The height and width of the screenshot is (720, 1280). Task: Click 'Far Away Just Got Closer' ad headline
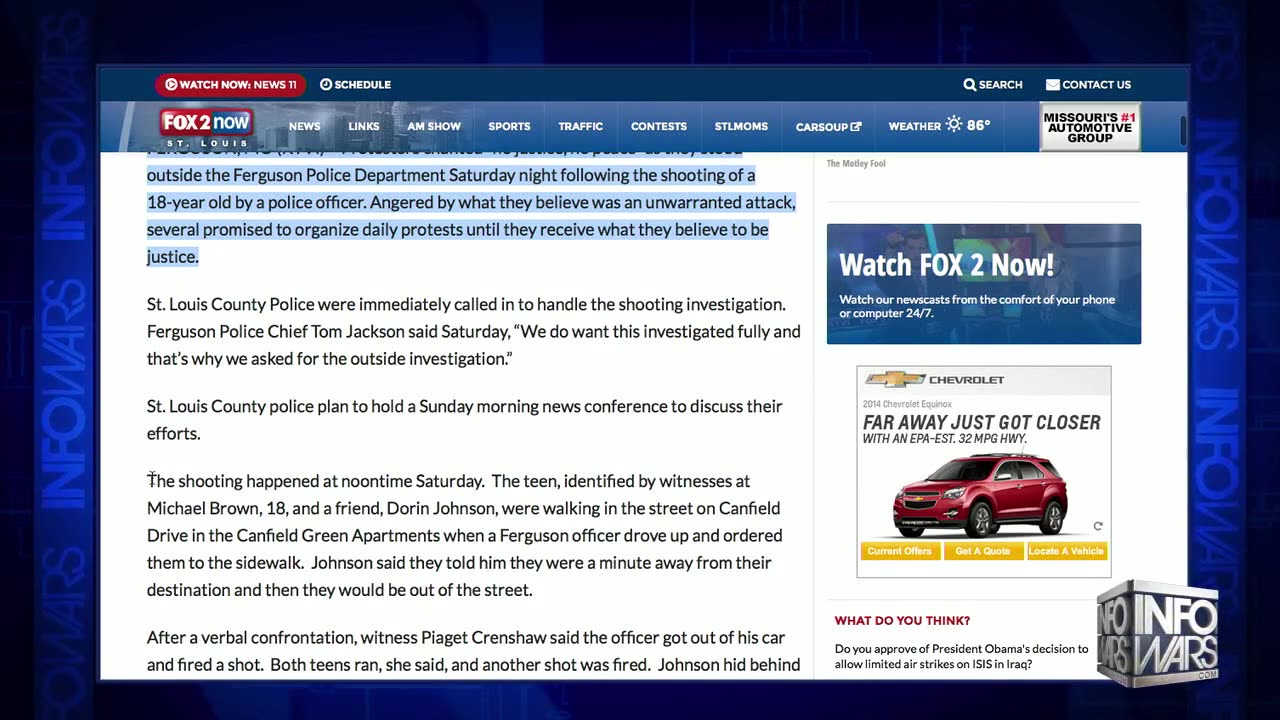pos(982,422)
